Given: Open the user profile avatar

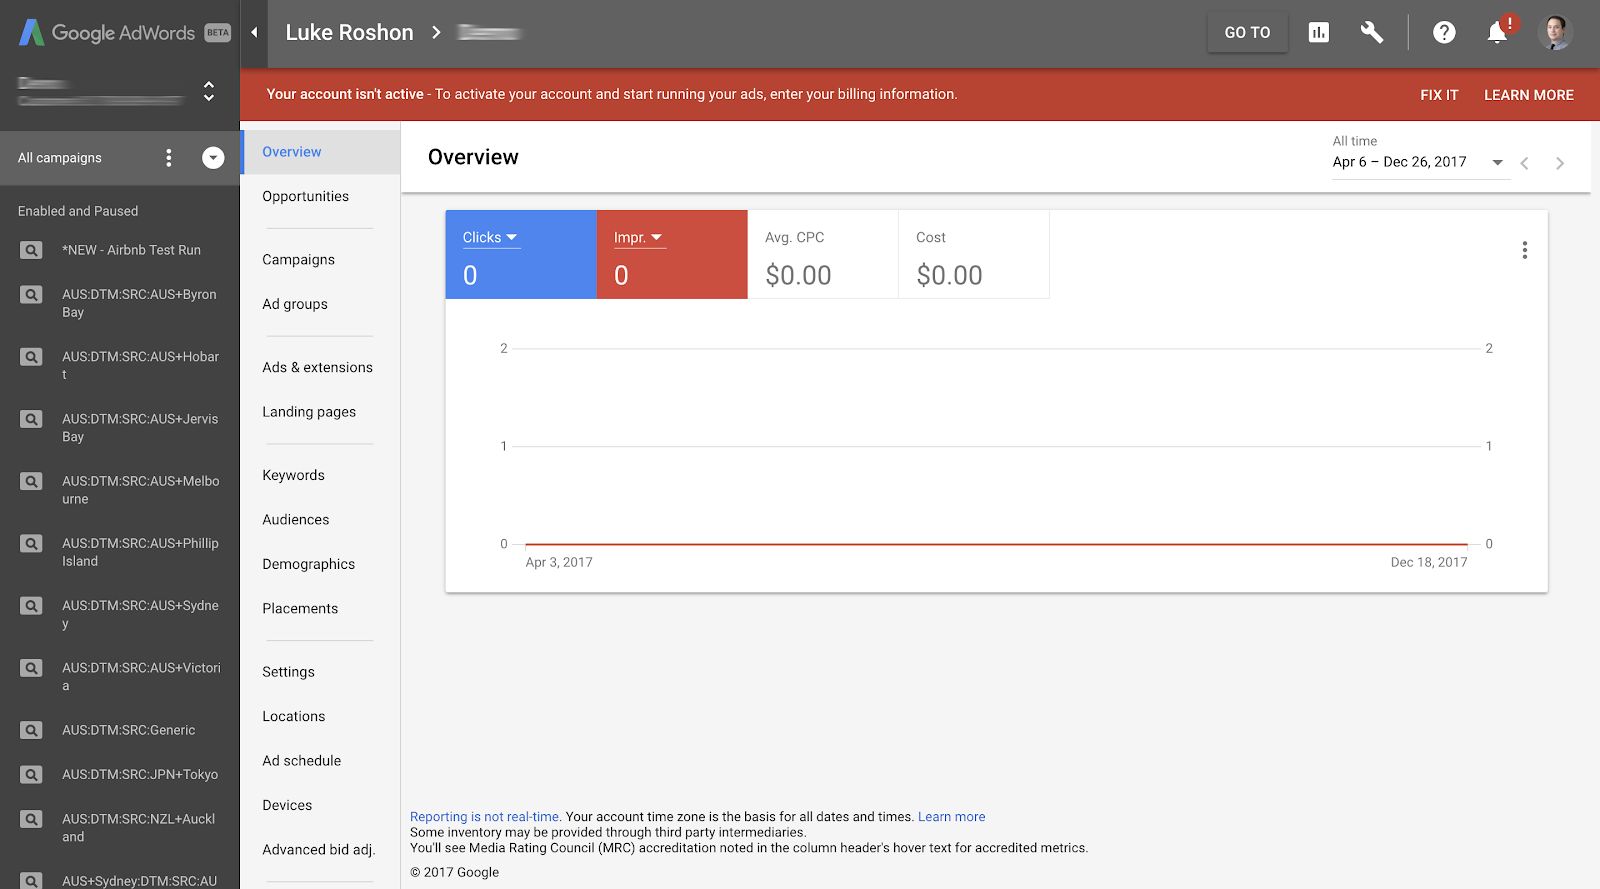Looking at the screenshot, I should tap(1555, 33).
